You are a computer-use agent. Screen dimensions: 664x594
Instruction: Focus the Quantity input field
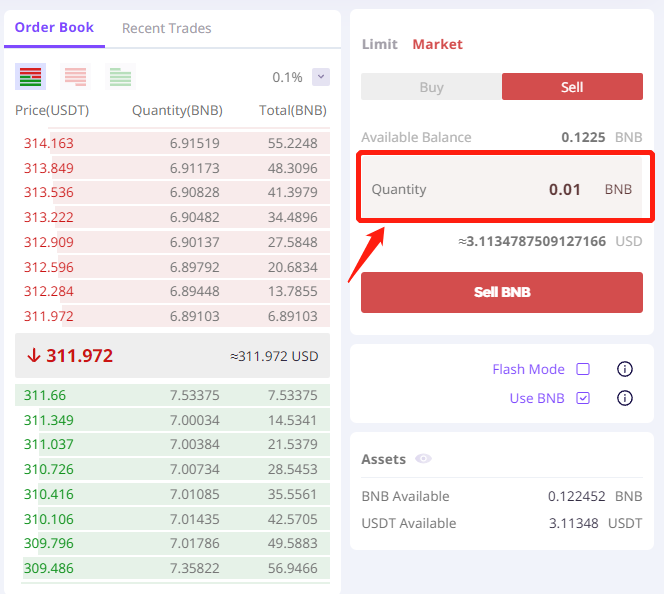pos(502,189)
